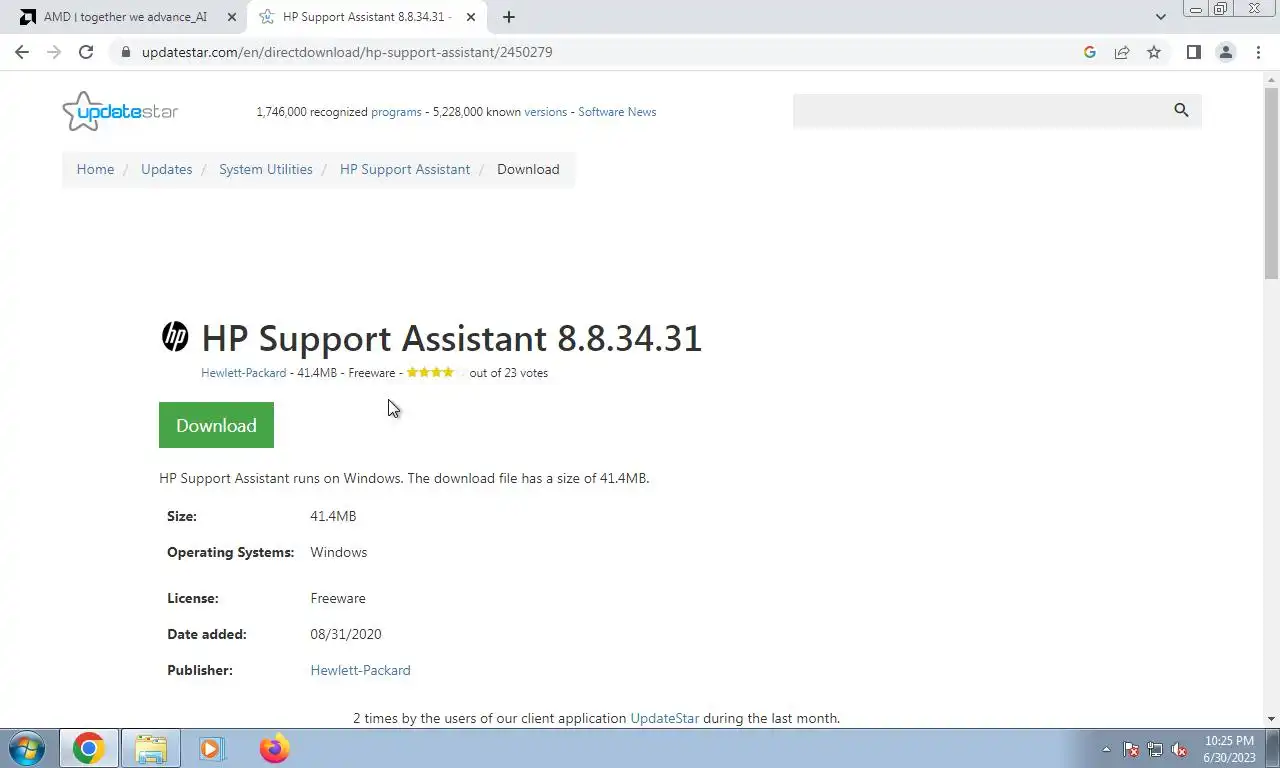
Task: Click the 41.4MB size value
Action: (333, 516)
